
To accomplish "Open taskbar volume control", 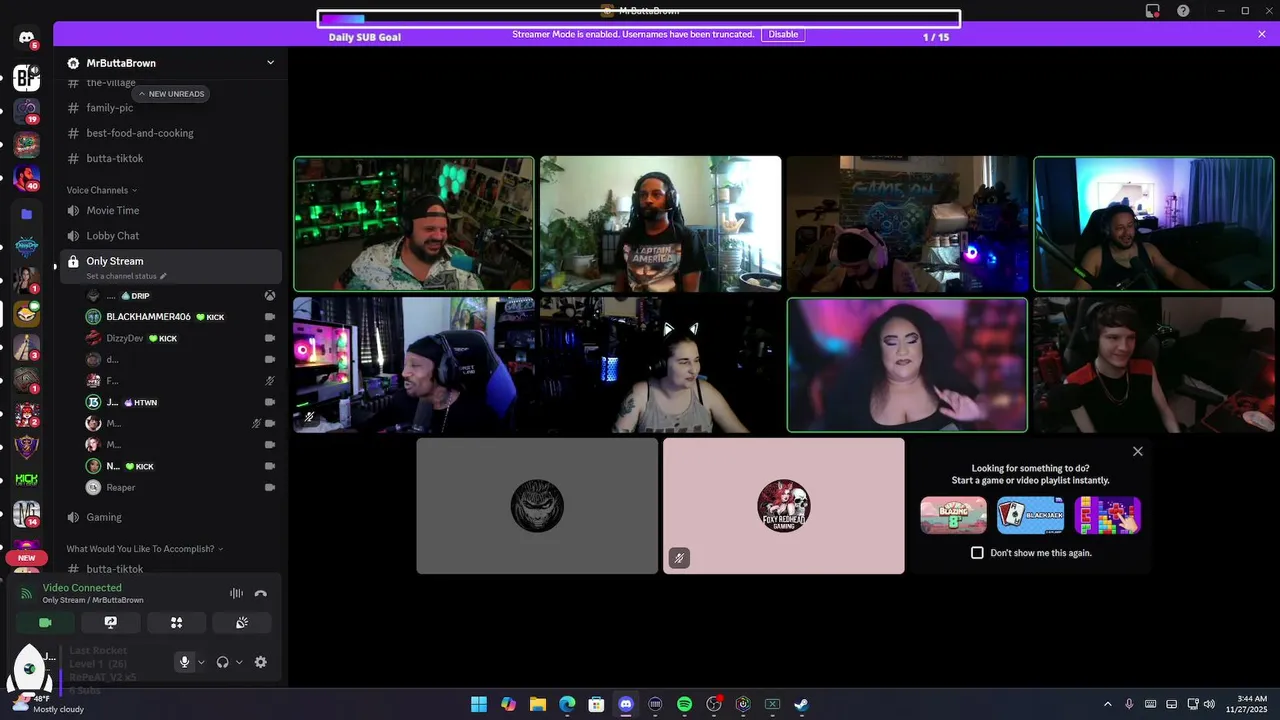I will tap(1209, 704).
